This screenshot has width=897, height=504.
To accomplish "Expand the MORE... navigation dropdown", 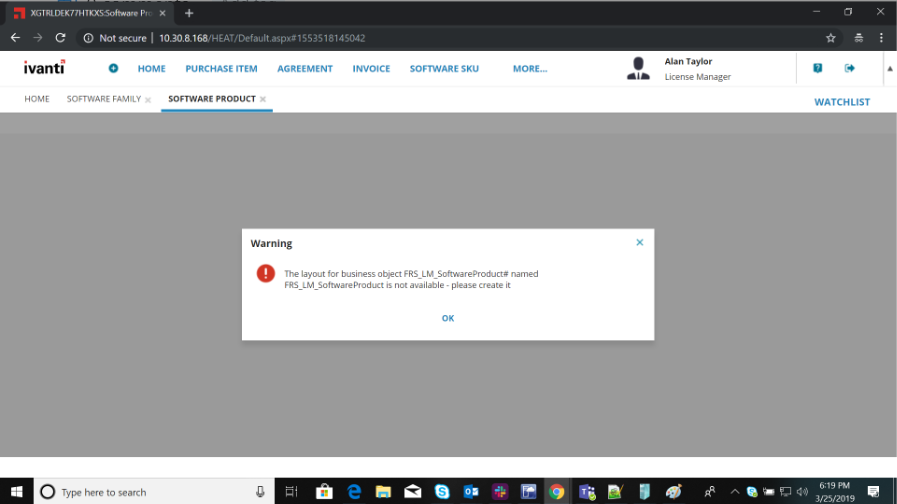I will pos(529,69).
